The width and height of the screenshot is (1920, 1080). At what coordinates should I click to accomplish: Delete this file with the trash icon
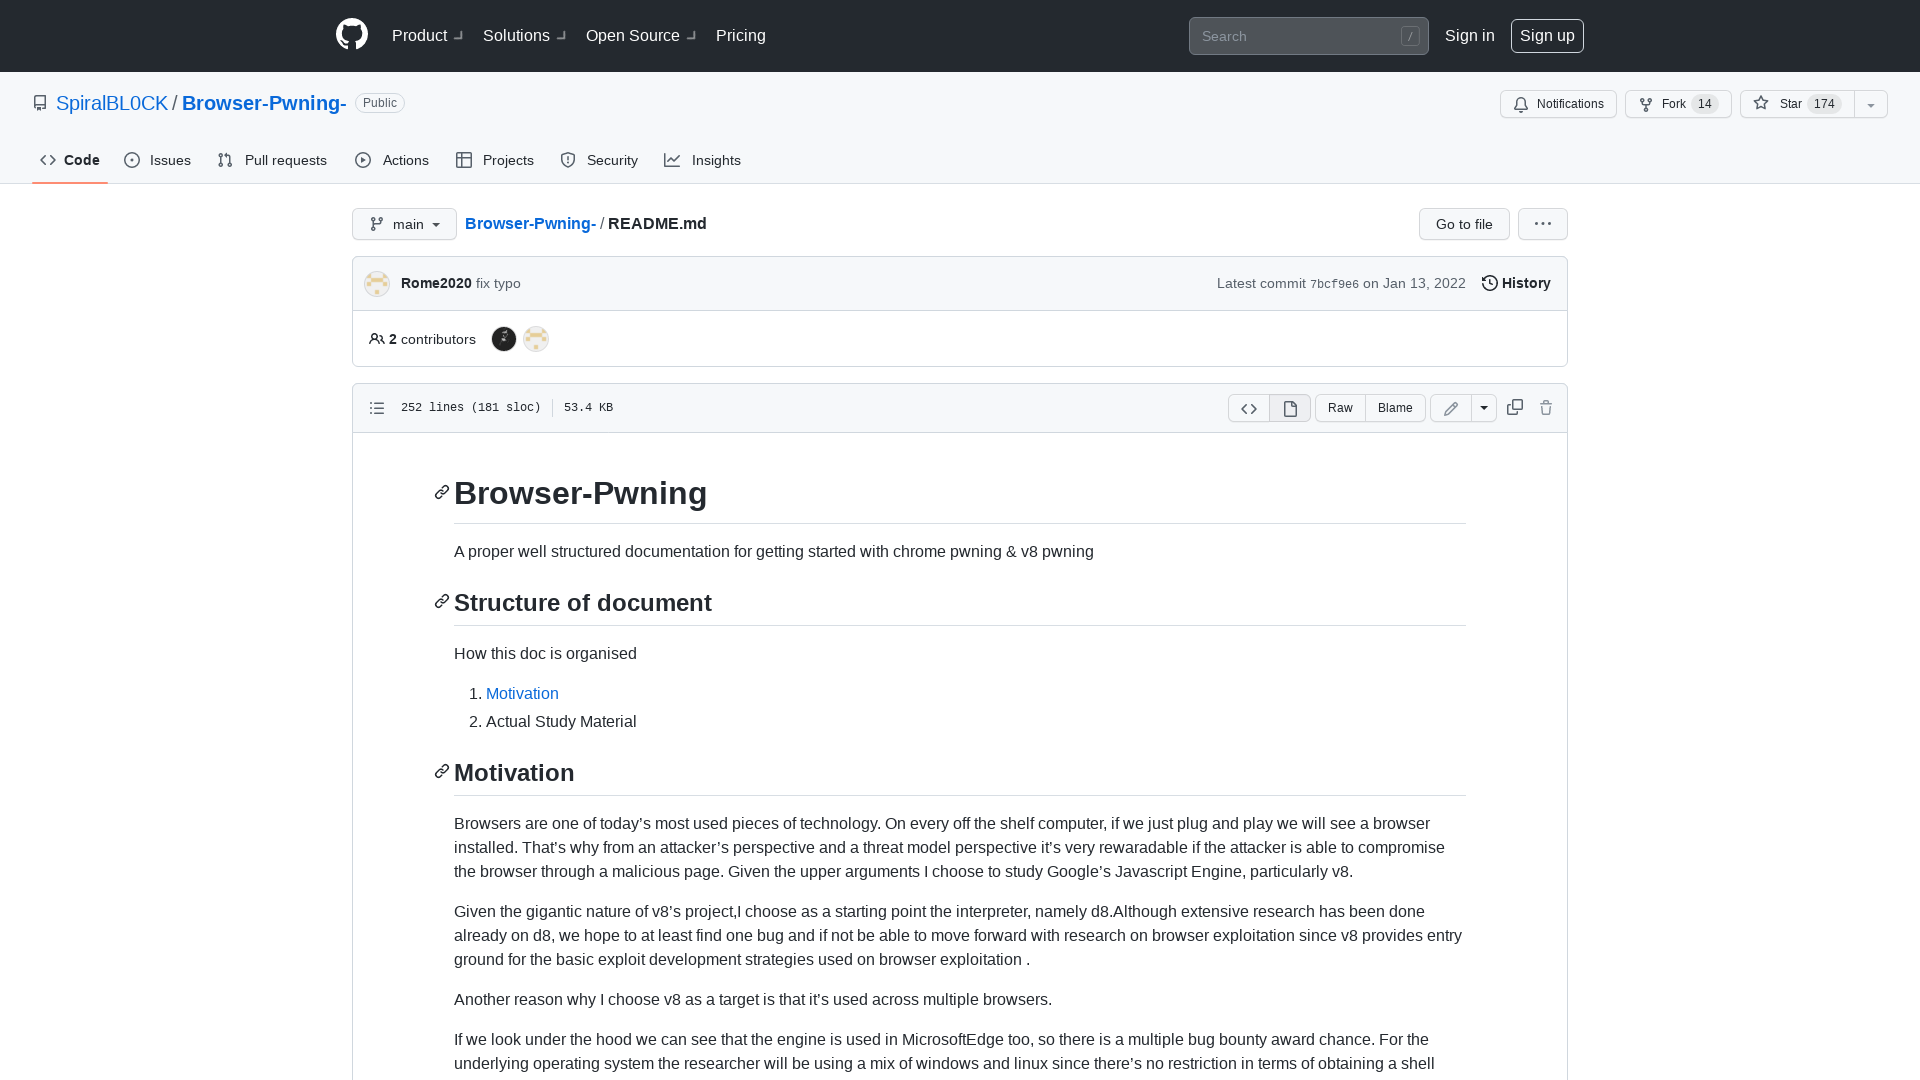[x=1546, y=407]
